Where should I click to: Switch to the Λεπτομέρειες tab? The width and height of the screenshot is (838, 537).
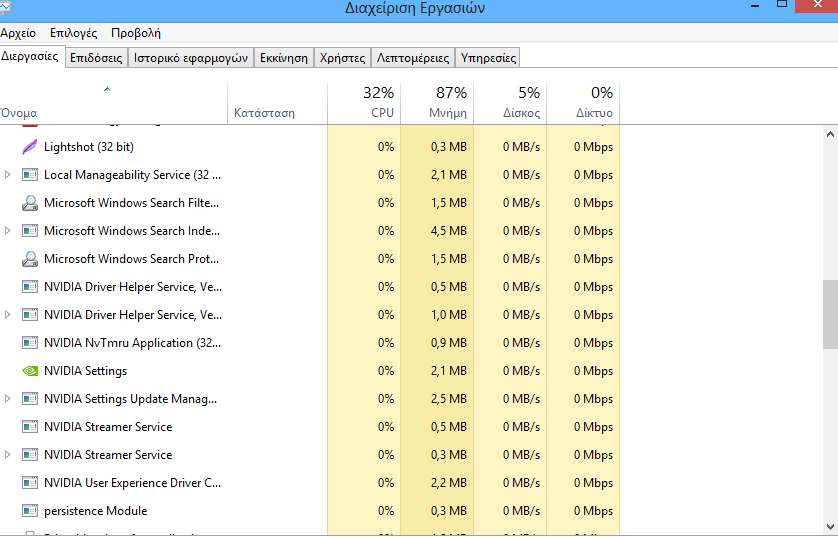(x=413, y=58)
